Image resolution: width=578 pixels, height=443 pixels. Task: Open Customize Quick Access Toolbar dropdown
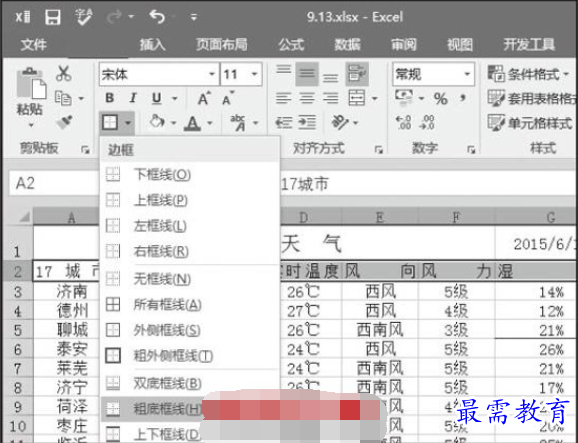coord(194,17)
